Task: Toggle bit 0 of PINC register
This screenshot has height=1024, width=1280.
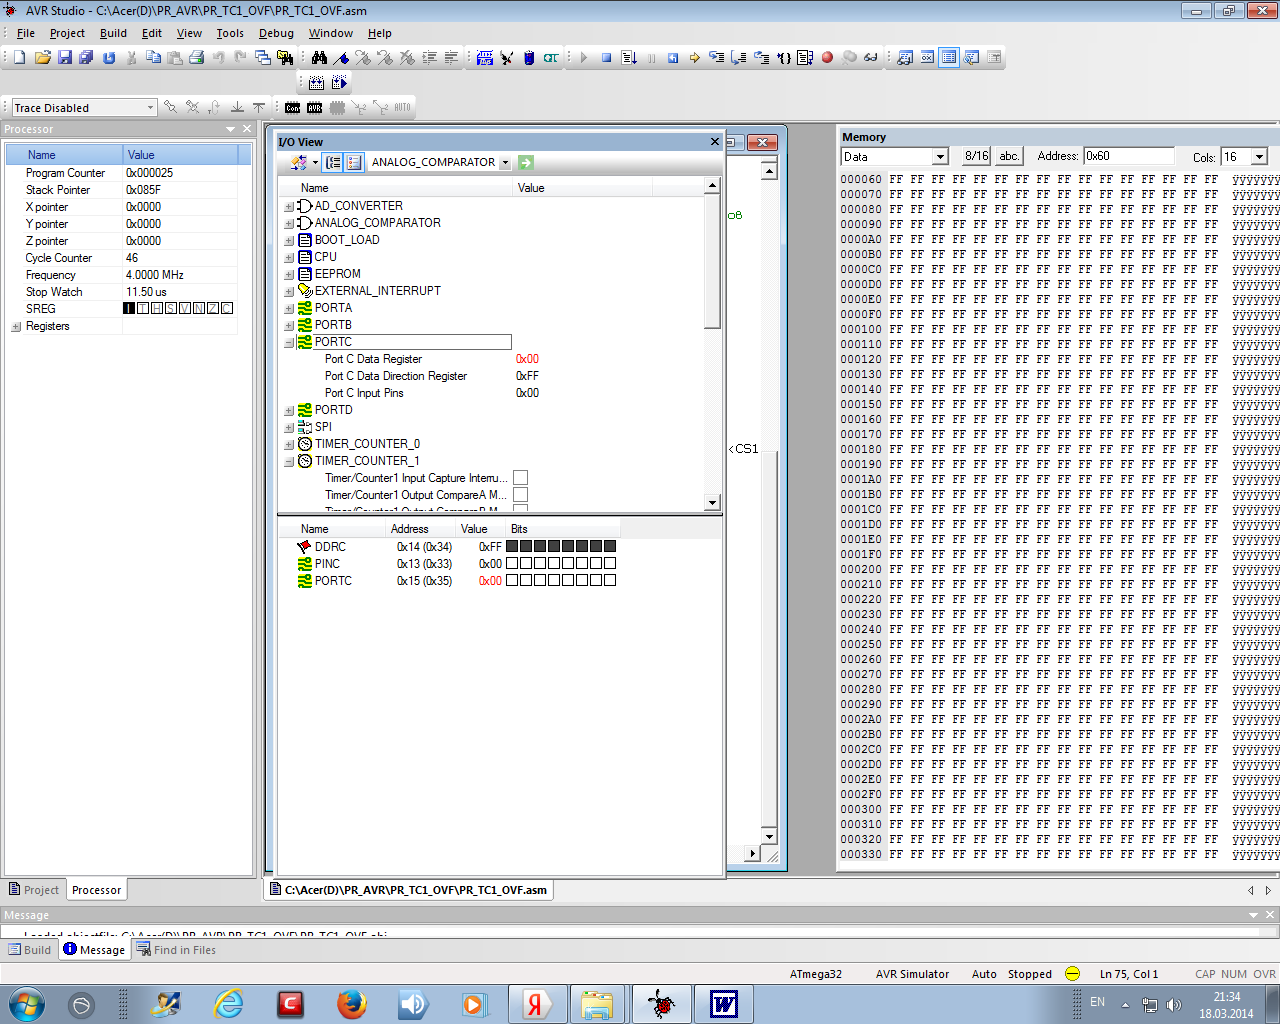Action: coord(610,563)
